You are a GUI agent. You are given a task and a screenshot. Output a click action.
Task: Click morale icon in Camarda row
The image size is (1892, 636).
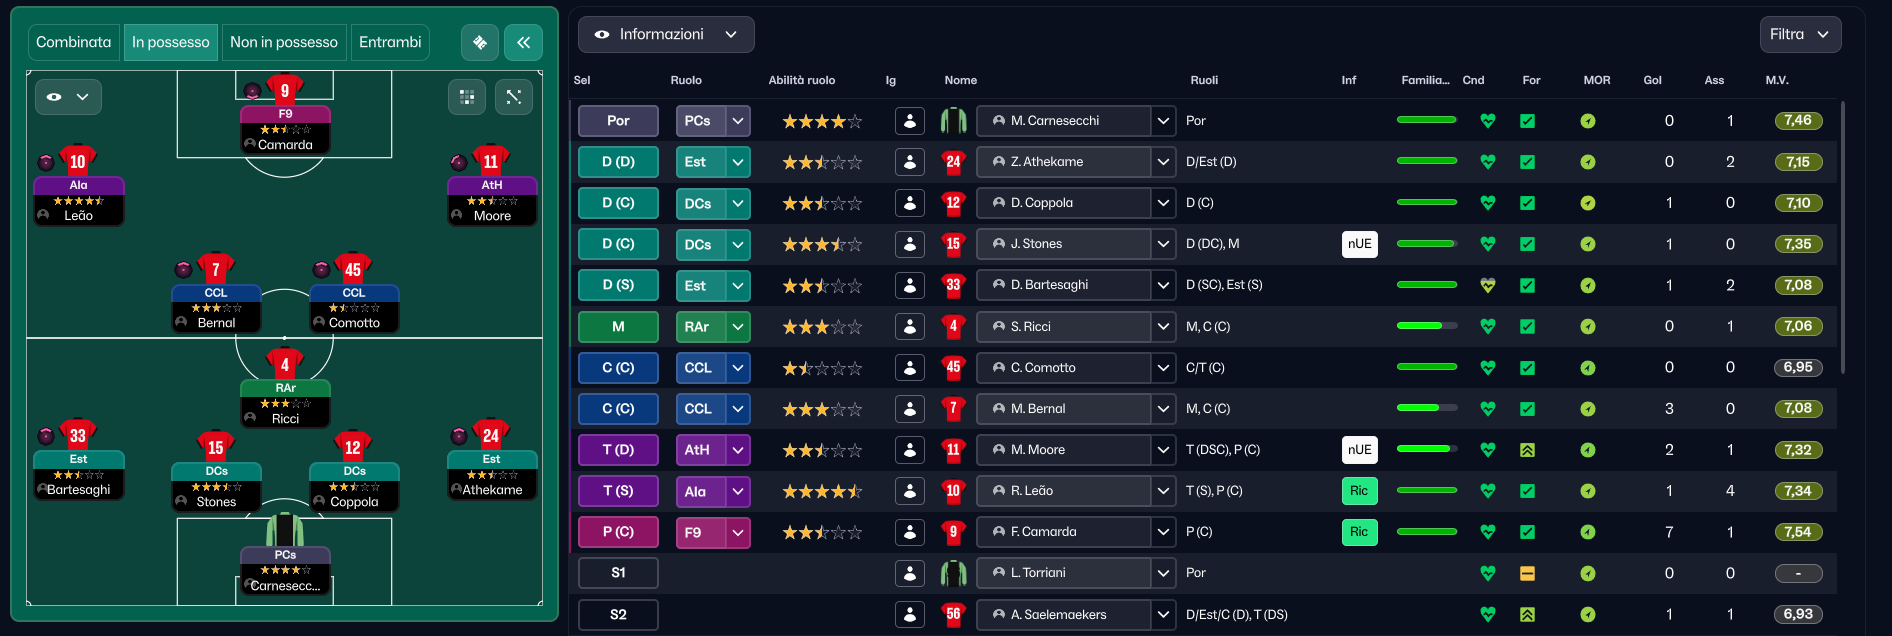click(1588, 532)
